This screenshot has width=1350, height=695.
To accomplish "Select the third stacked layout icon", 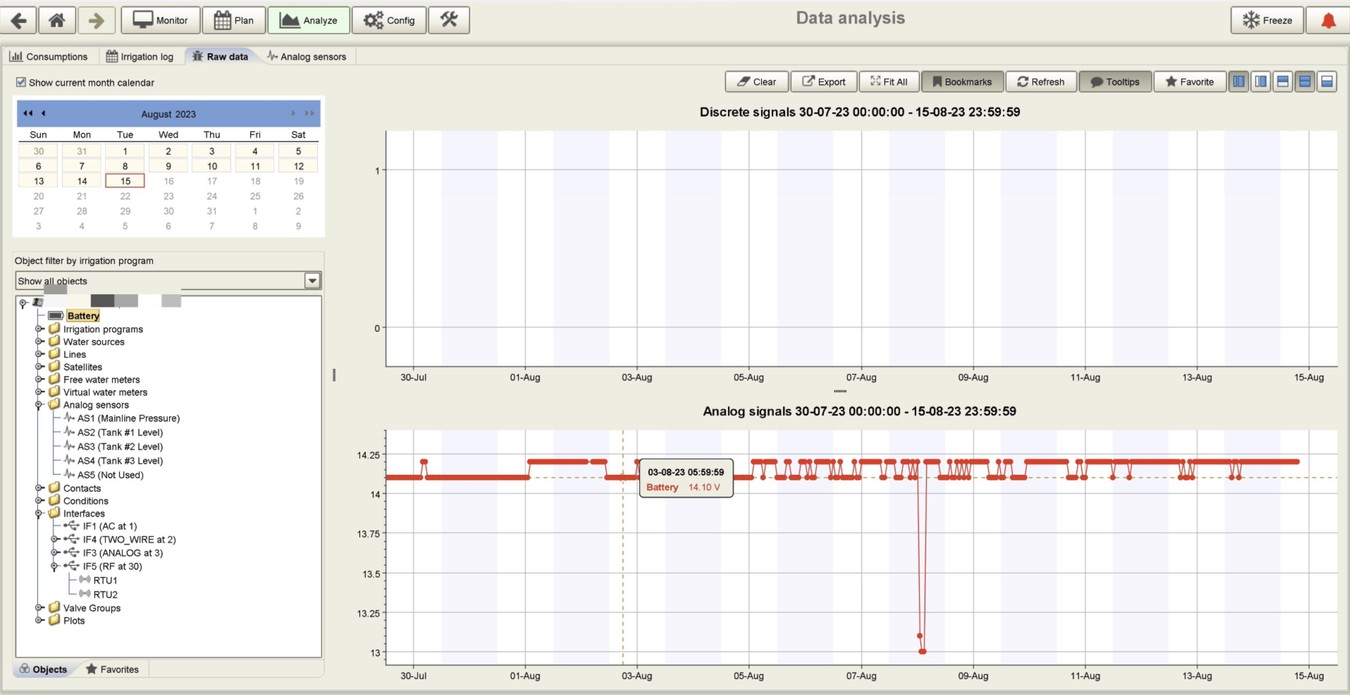I will (x=1283, y=82).
